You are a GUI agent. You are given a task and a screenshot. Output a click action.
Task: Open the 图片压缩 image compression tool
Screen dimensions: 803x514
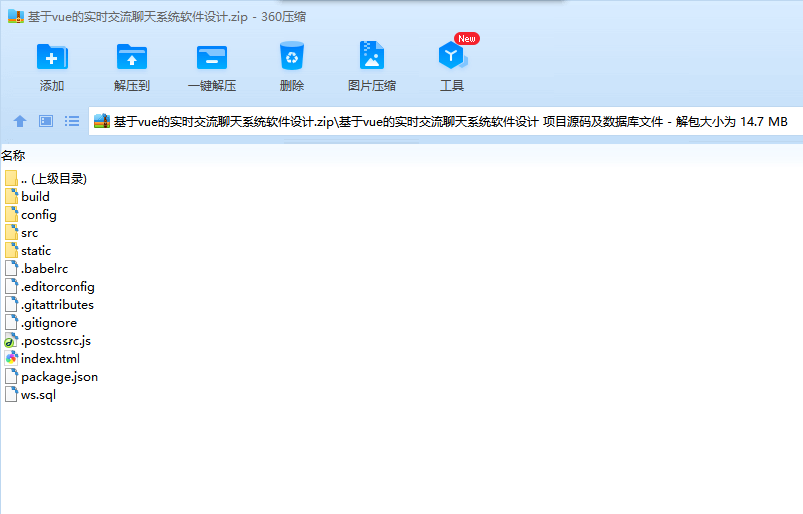pos(372,55)
